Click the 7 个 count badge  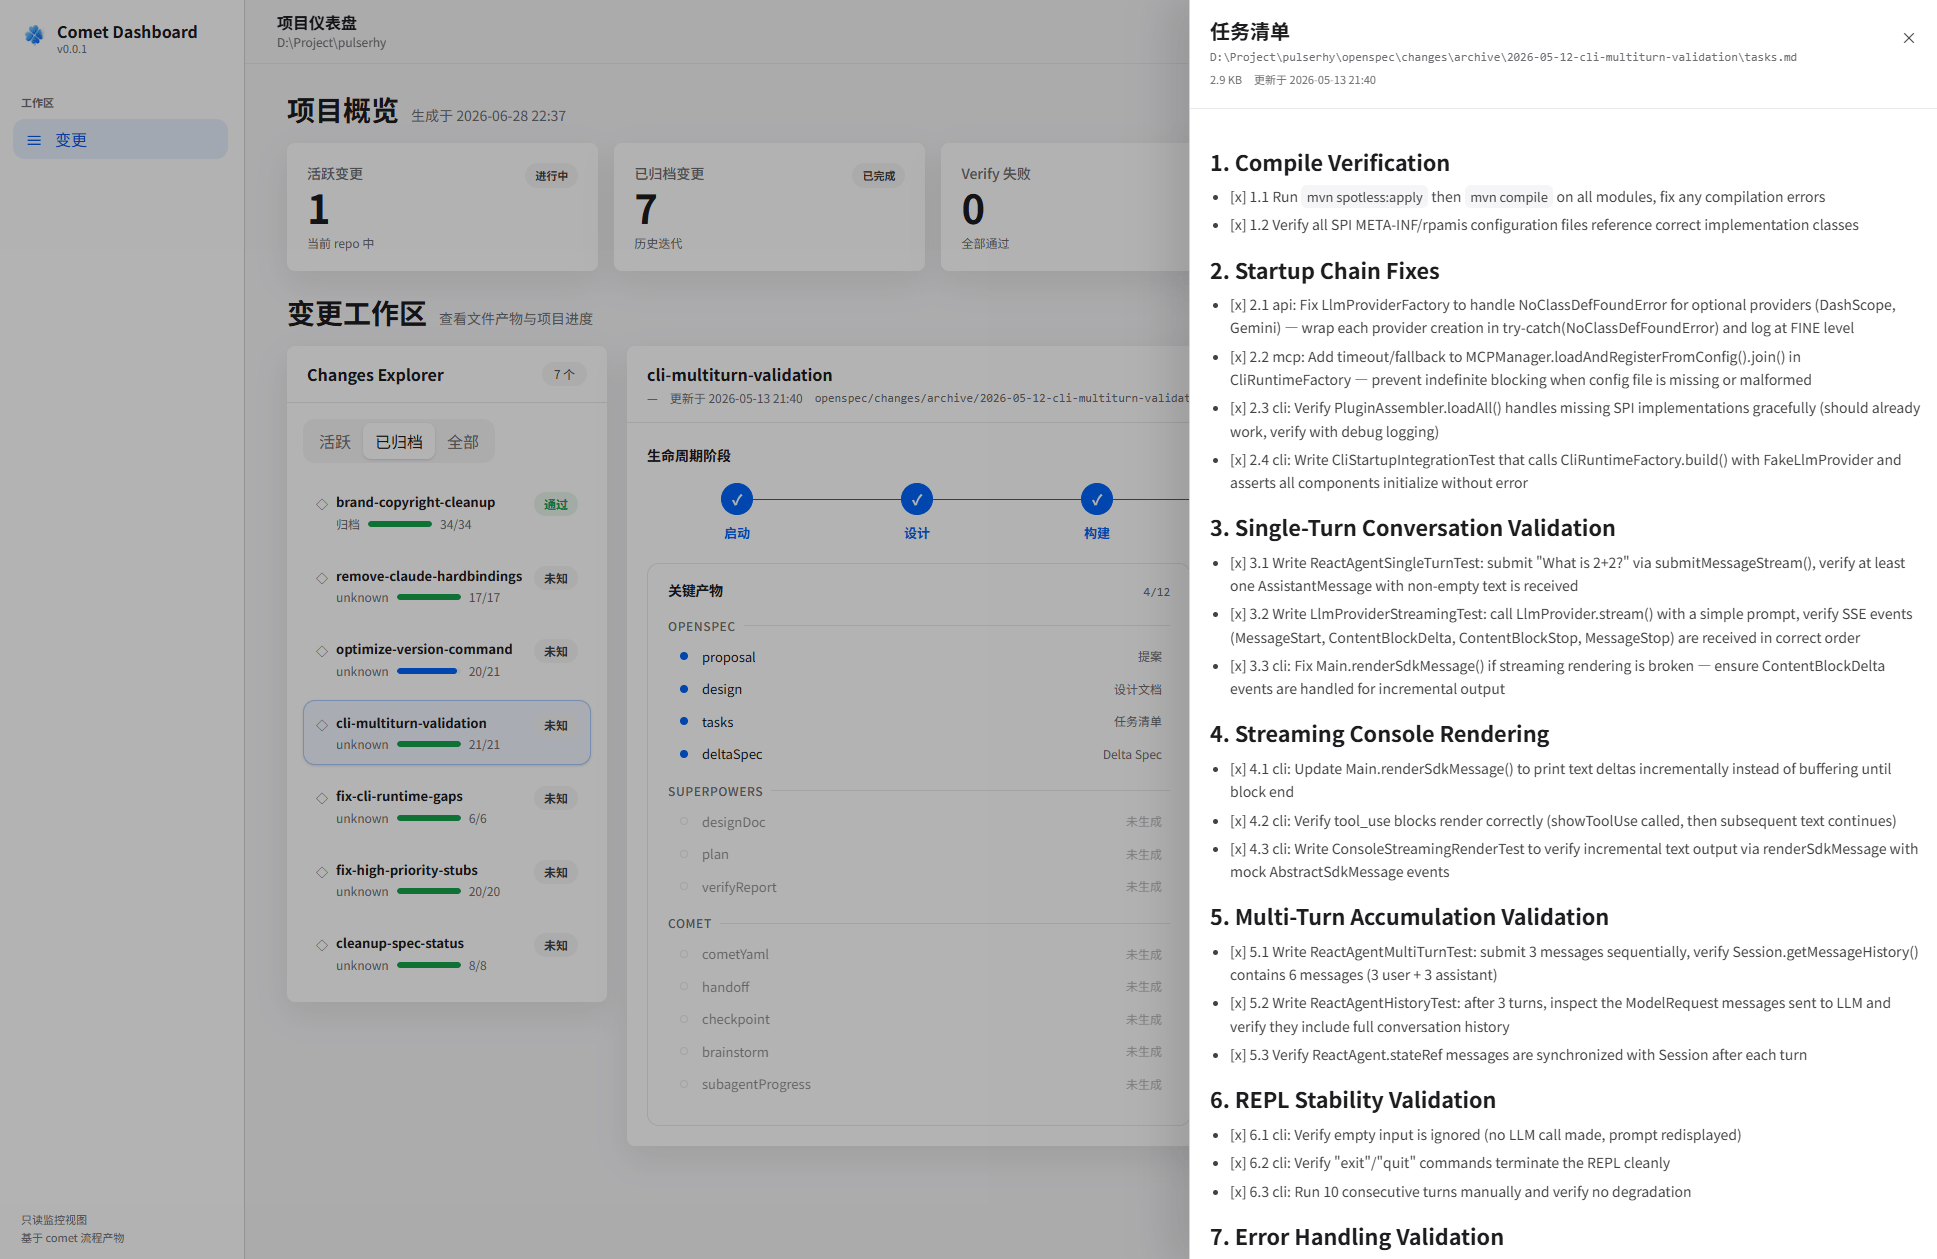[x=564, y=375]
